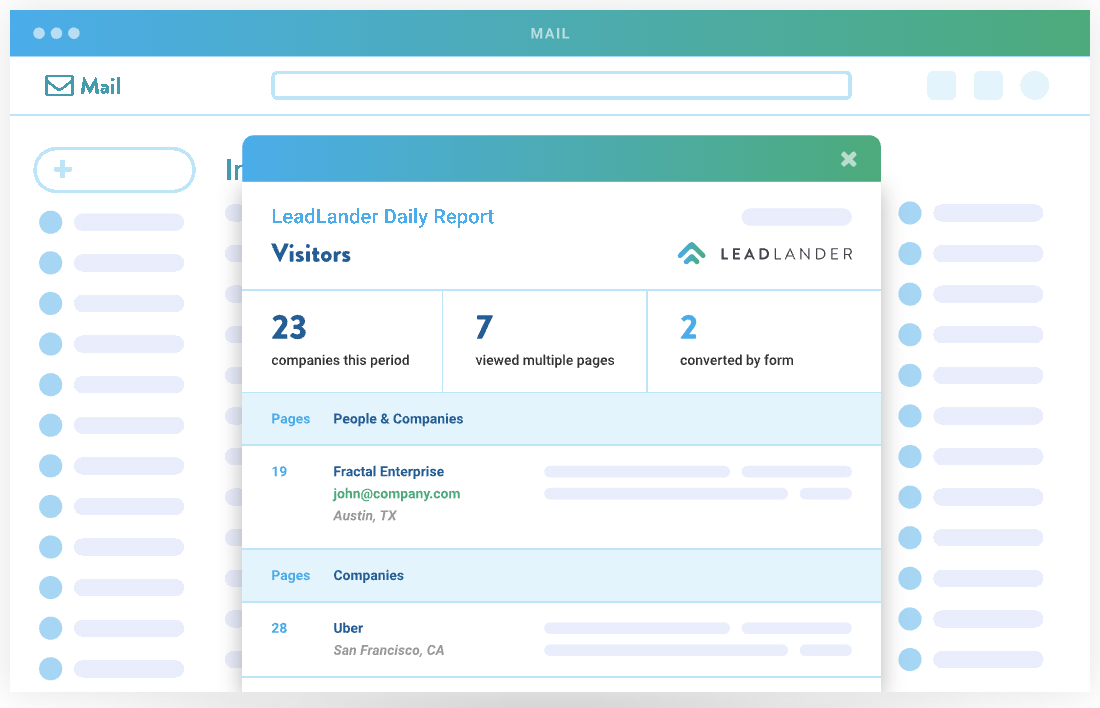
Task: Click the "MAIL" window title text
Action: [550, 34]
